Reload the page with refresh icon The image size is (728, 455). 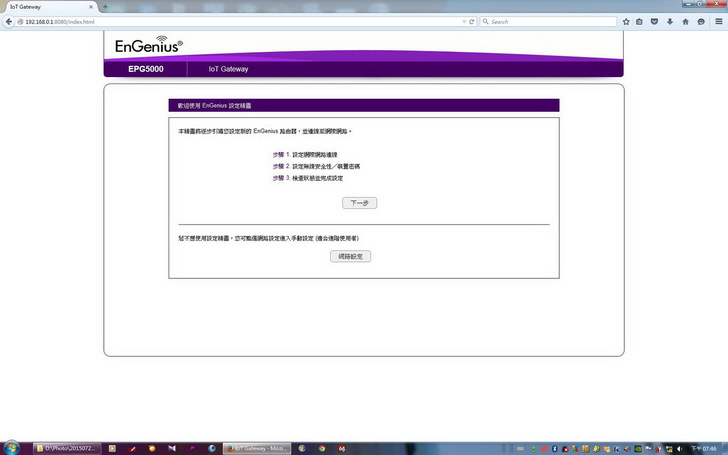(473, 21)
